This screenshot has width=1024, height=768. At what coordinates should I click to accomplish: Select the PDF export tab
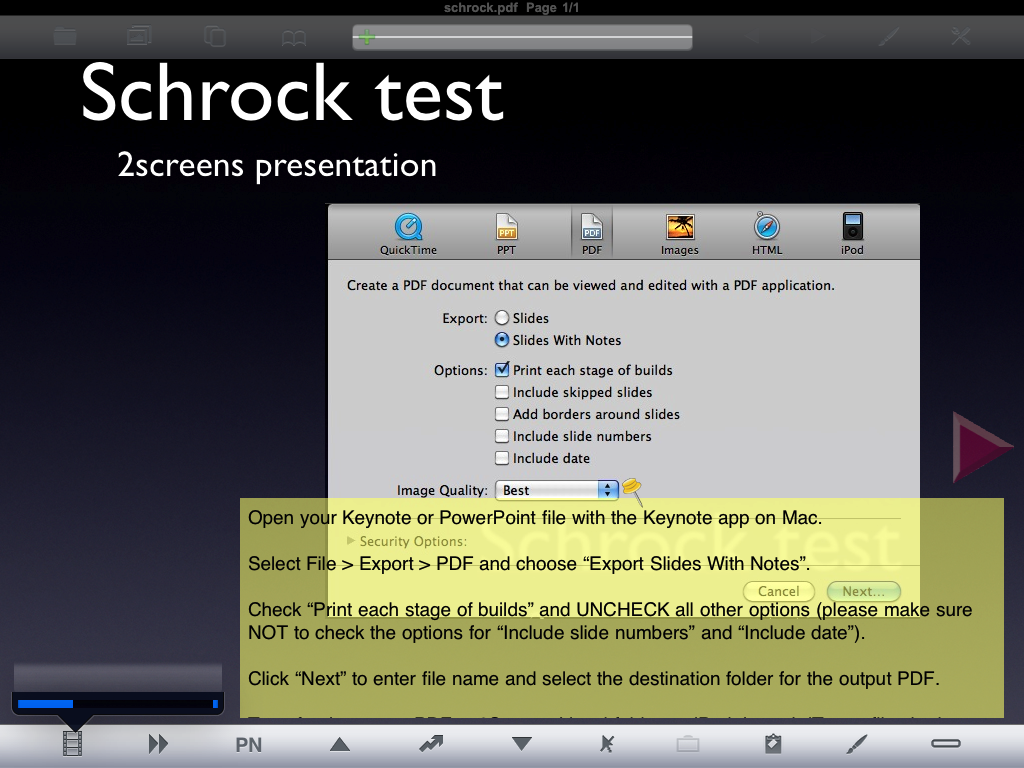click(x=592, y=233)
